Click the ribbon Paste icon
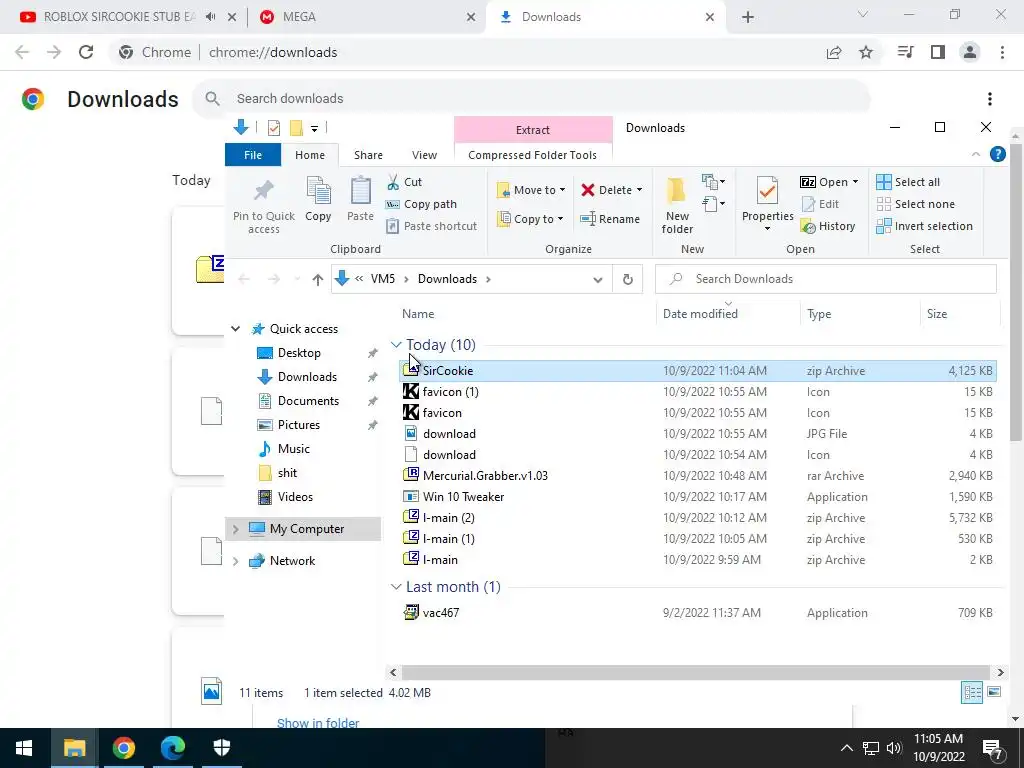Viewport: 1024px width, 768px height. coord(360,191)
